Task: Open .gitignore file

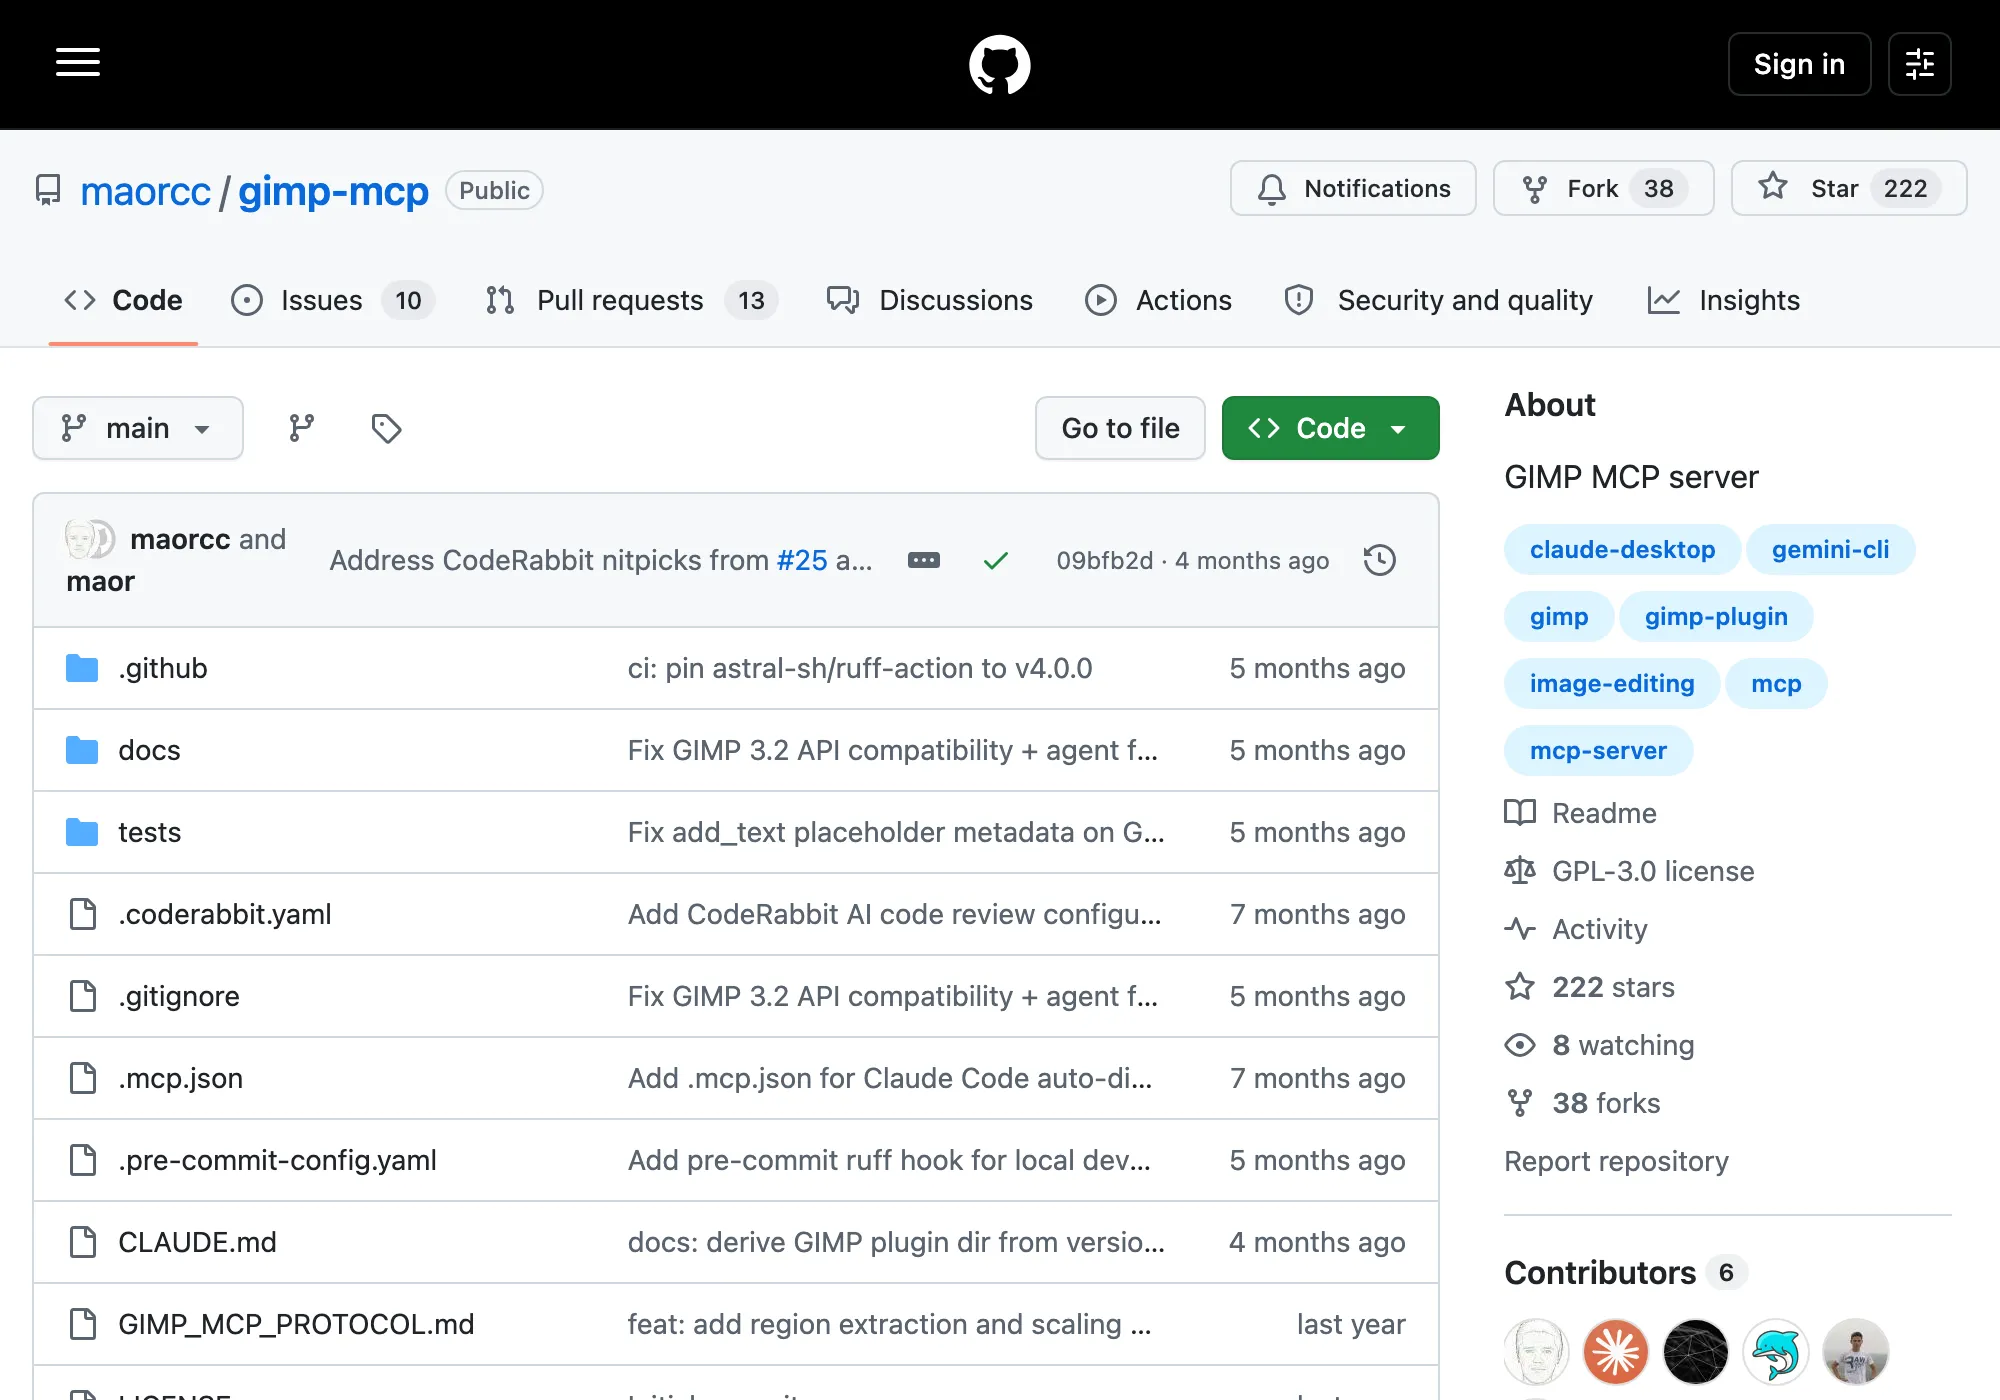Action: [179, 996]
